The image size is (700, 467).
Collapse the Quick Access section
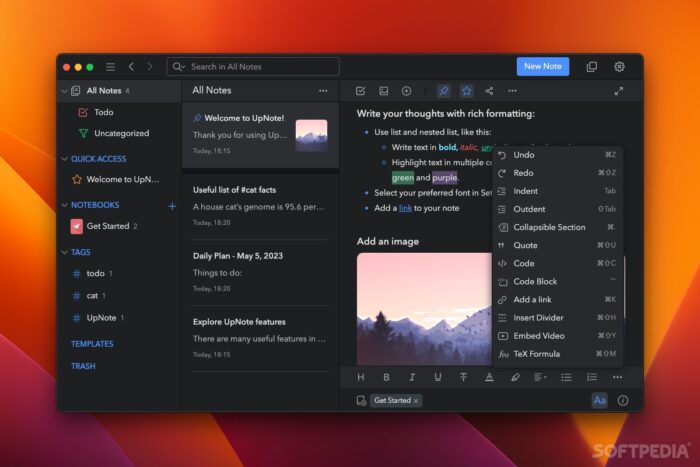[x=64, y=158]
